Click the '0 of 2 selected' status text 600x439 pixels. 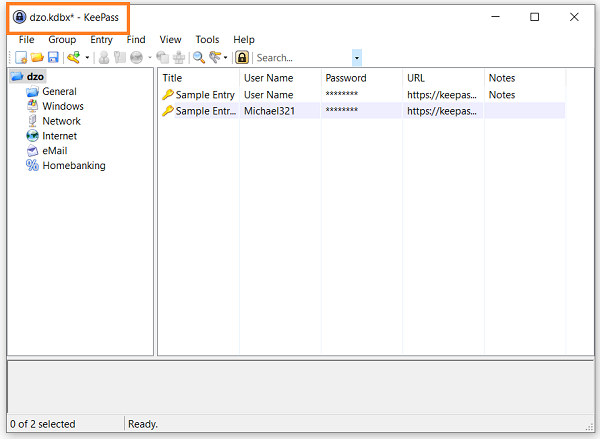(42, 424)
